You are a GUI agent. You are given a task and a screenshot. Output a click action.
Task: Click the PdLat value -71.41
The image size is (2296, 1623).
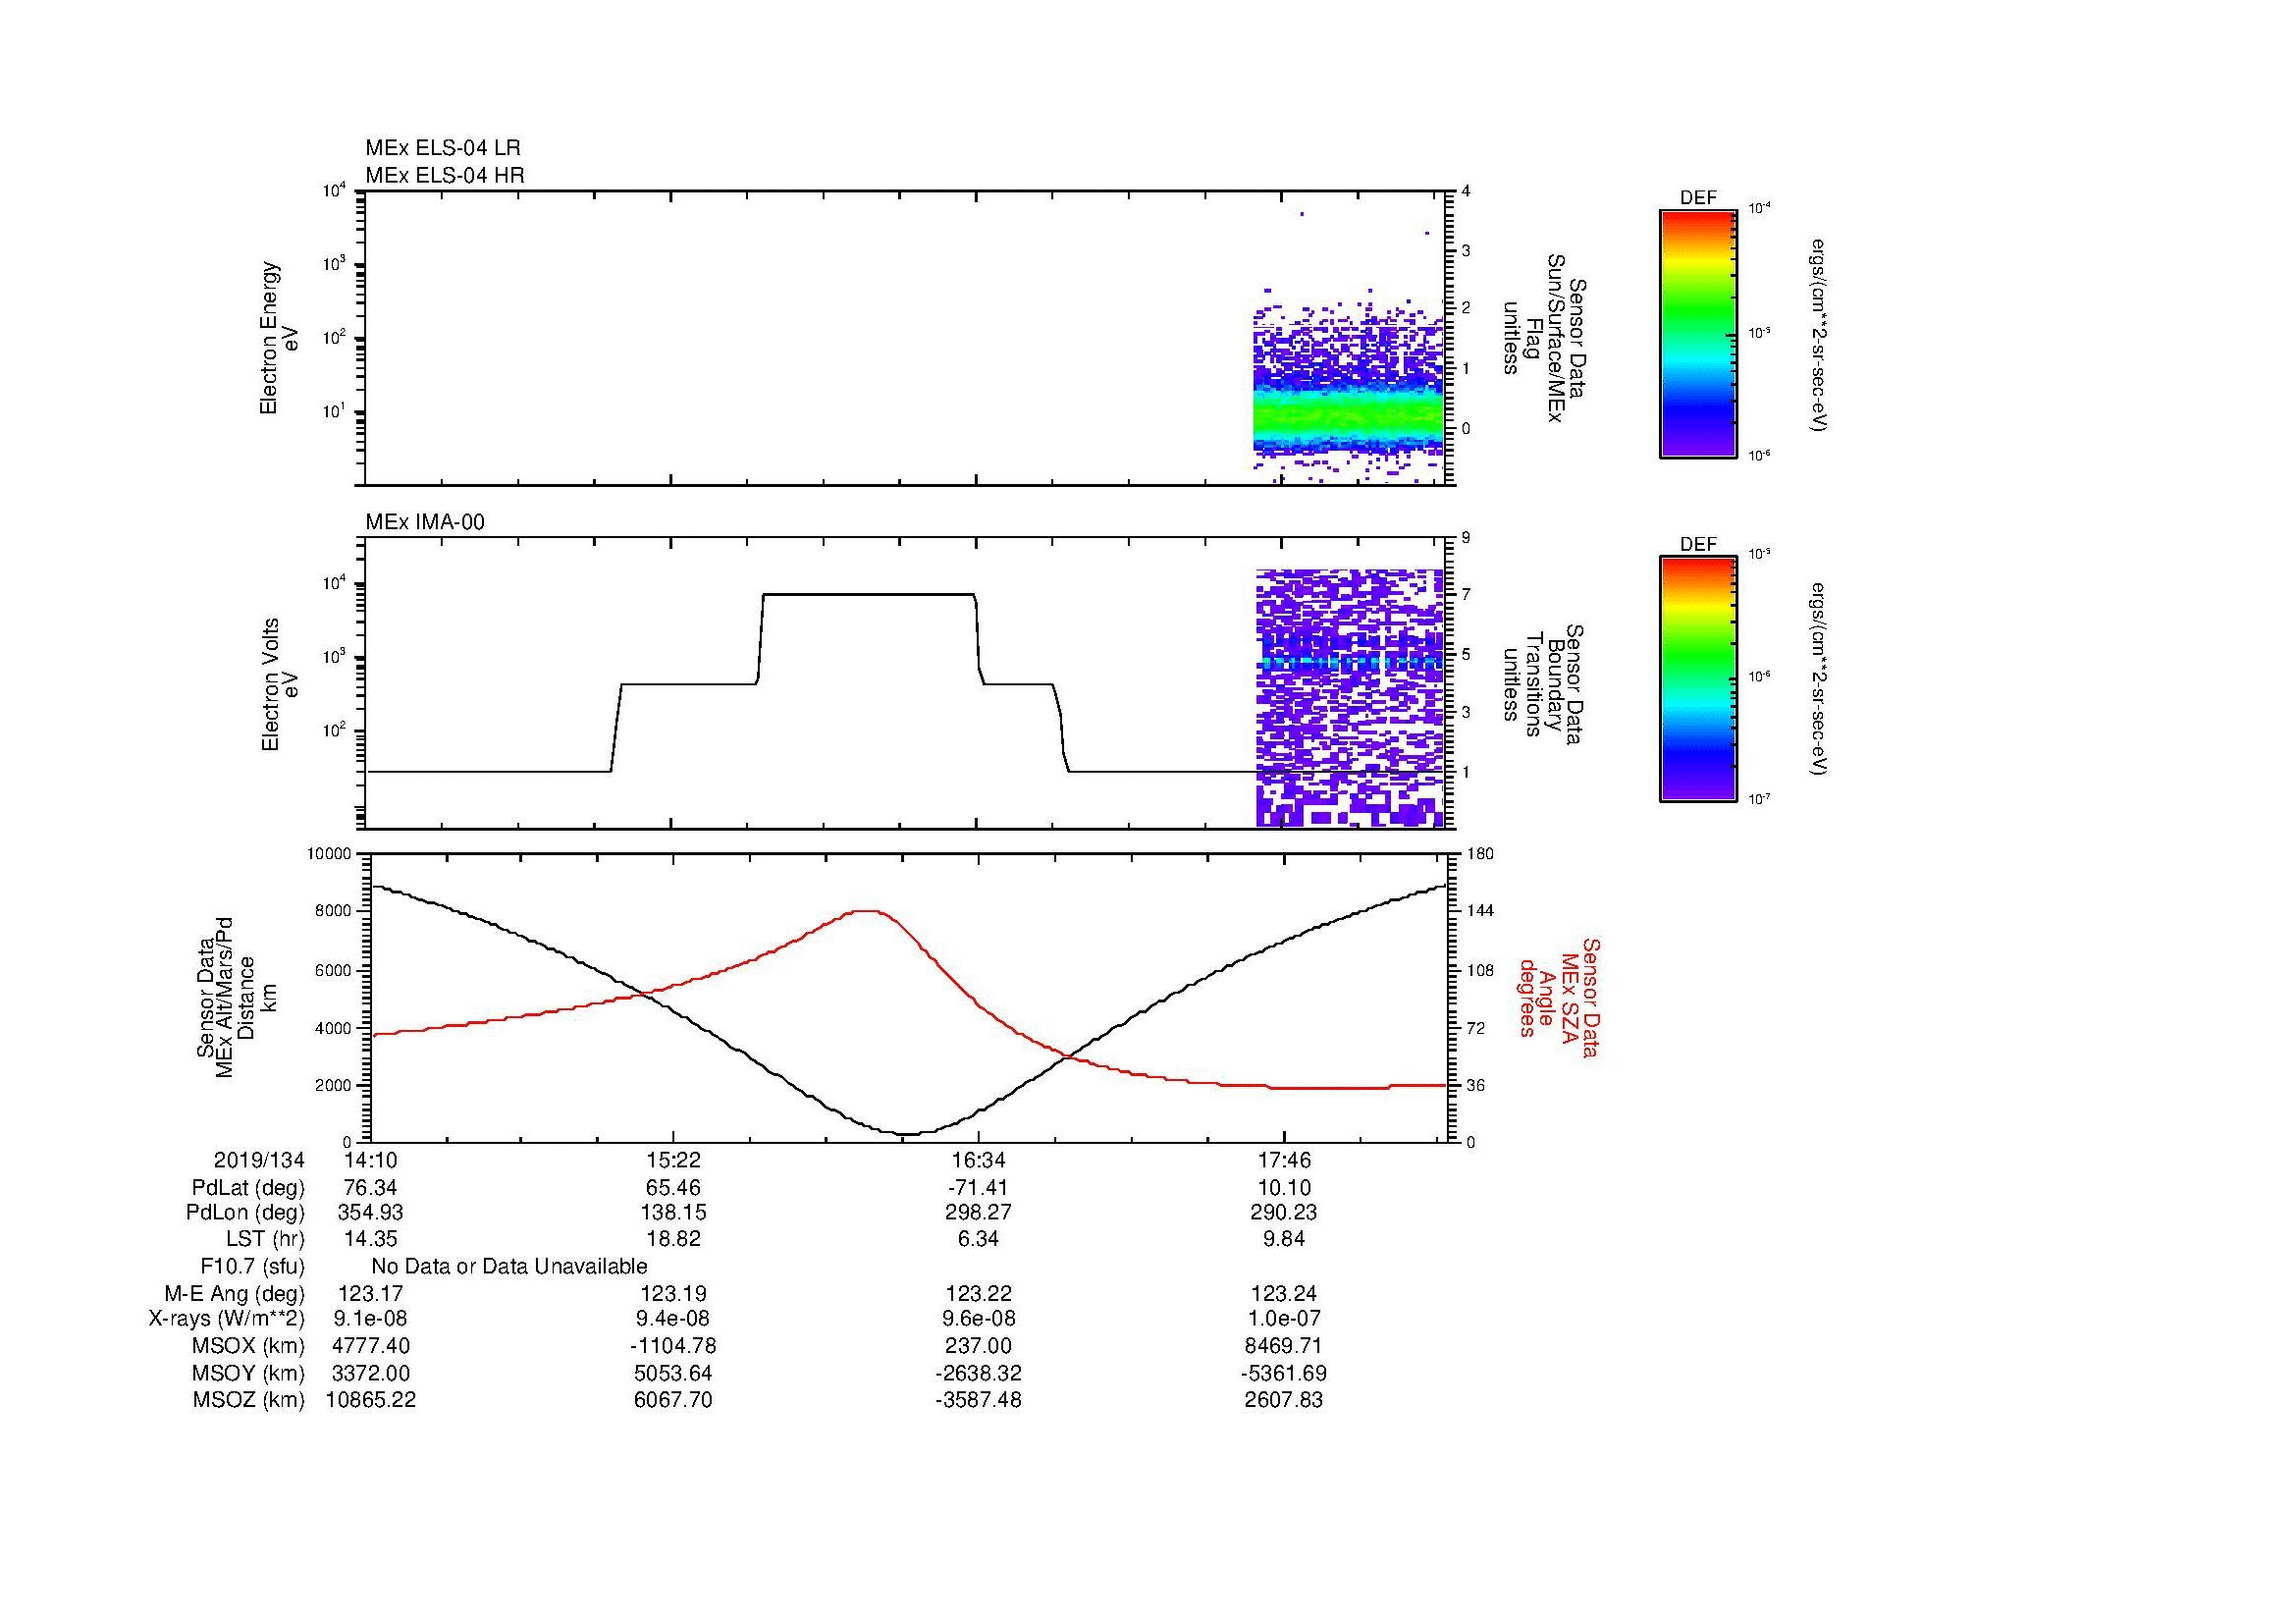(x=978, y=1188)
